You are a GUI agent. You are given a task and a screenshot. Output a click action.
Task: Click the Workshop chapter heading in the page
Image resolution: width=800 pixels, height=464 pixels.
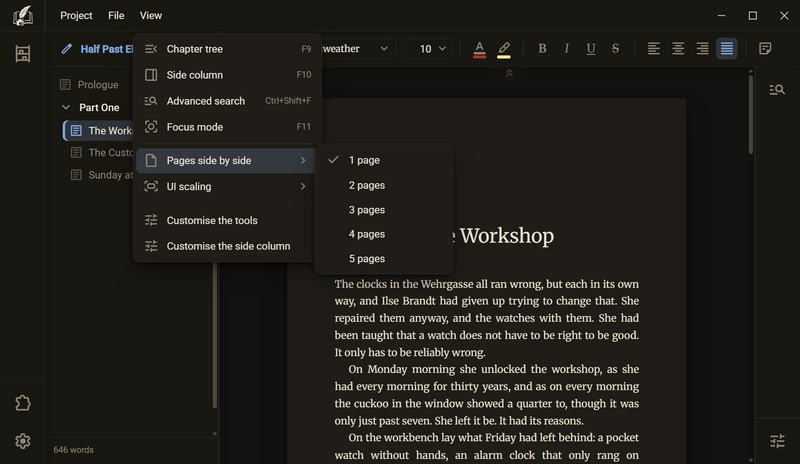(506, 236)
